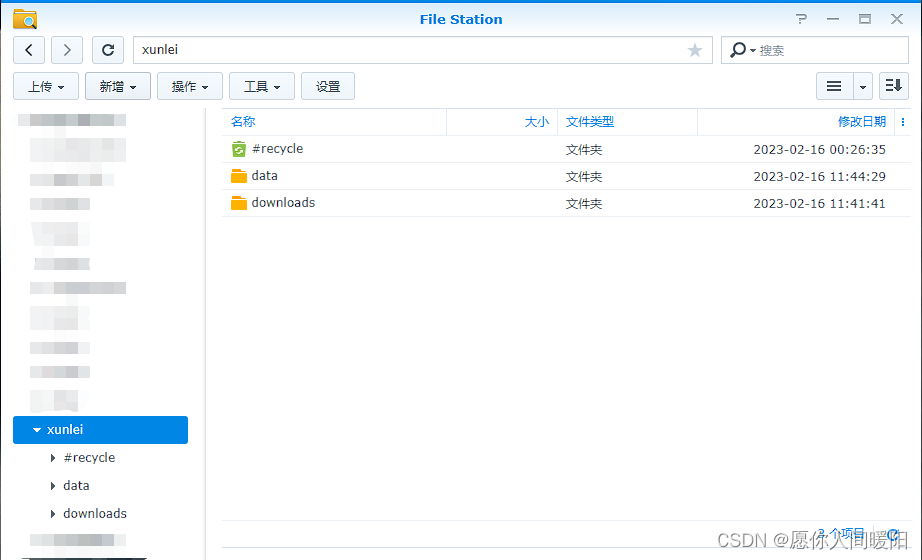Viewport: 922px width, 560px height.
Task: Select the #recycle row name
Action: coord(278,149)
